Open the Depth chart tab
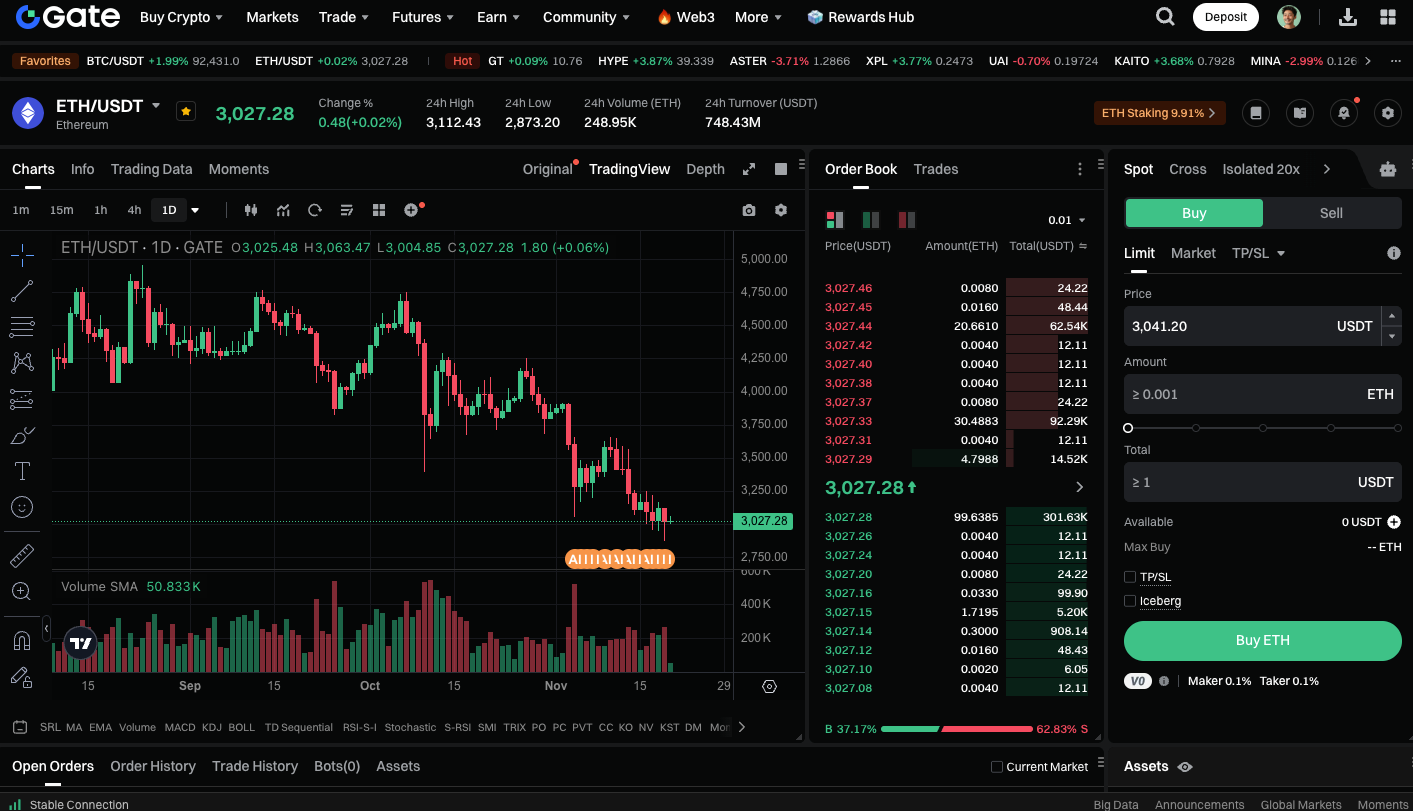Image resolution: width=1413 pixels, height=811 pixels. pyautogui.click(x=705, y=169)
